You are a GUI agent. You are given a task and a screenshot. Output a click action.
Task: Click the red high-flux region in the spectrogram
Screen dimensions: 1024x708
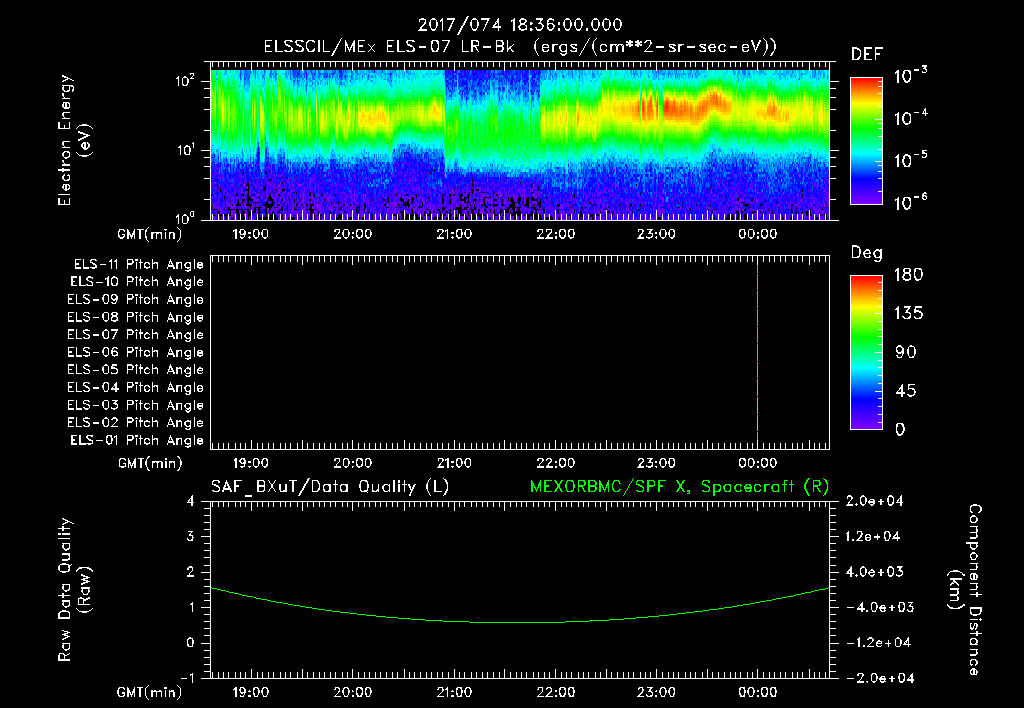(x=682, y=106)
